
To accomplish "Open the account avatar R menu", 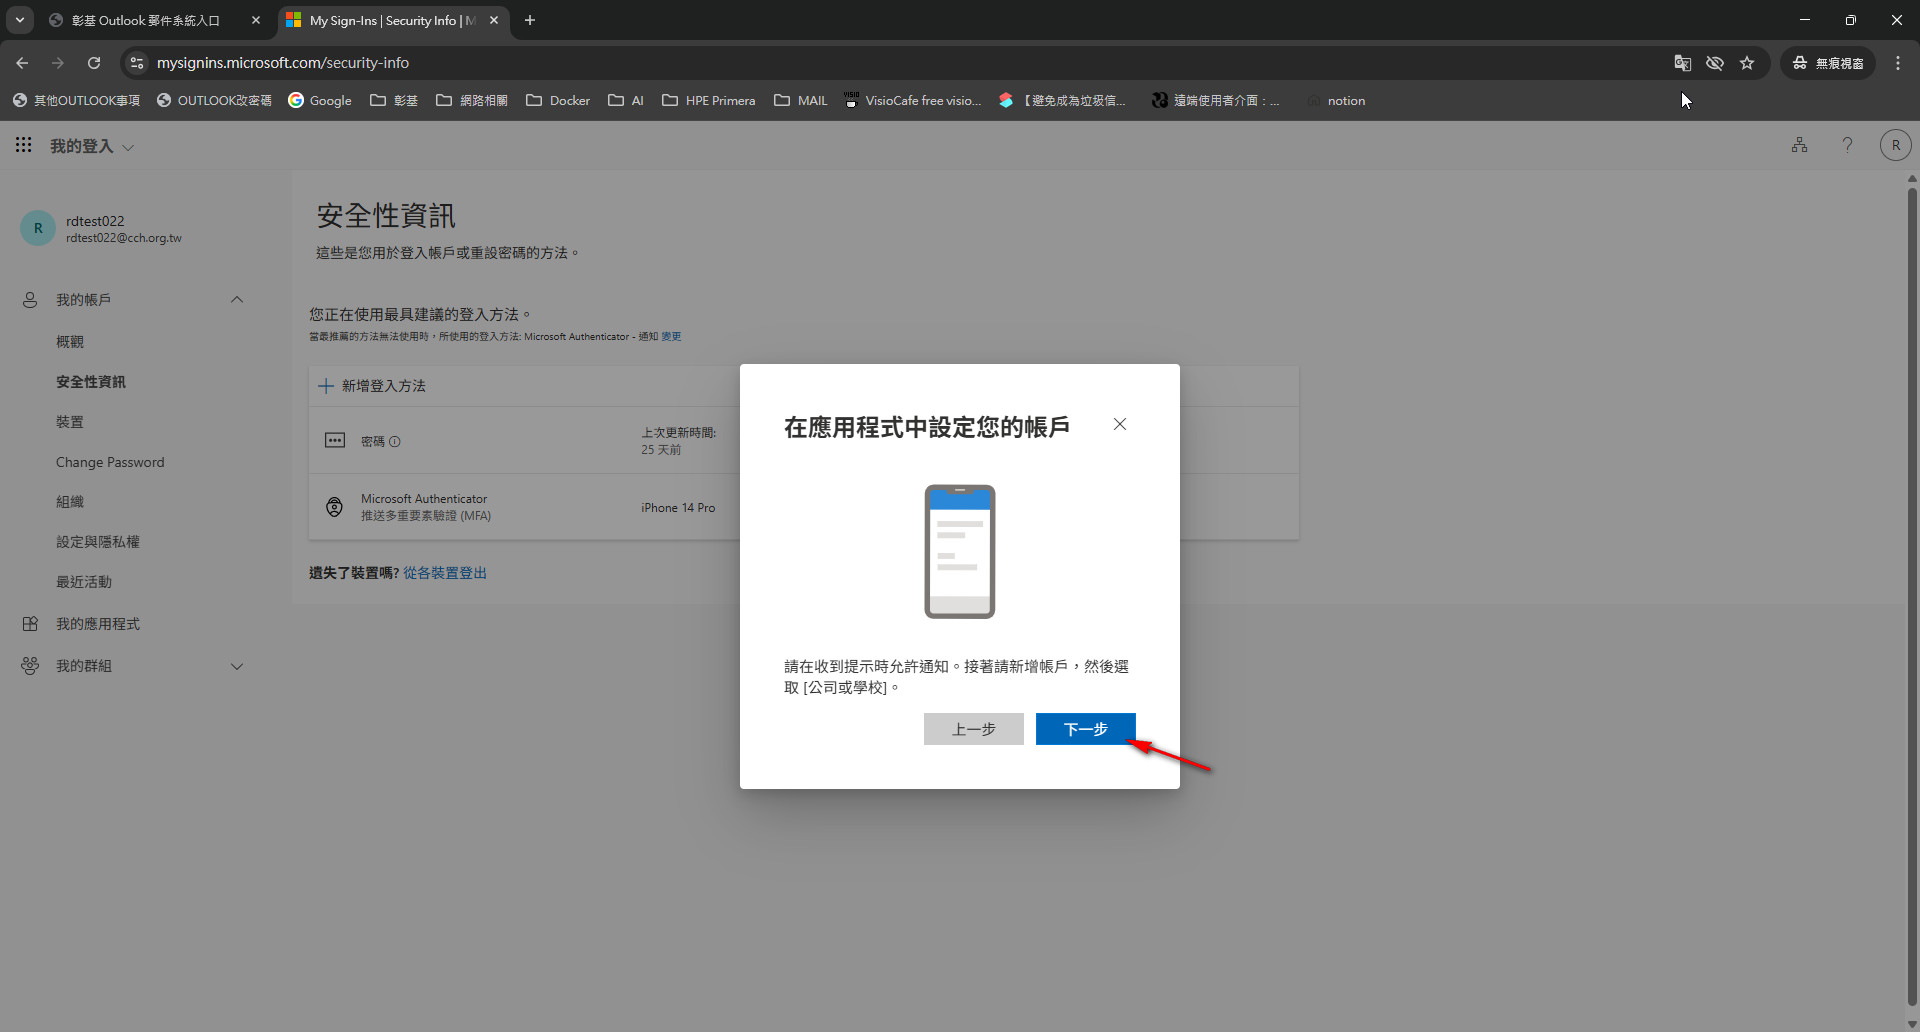I will pyautogui.click(x=1895, y=145).
